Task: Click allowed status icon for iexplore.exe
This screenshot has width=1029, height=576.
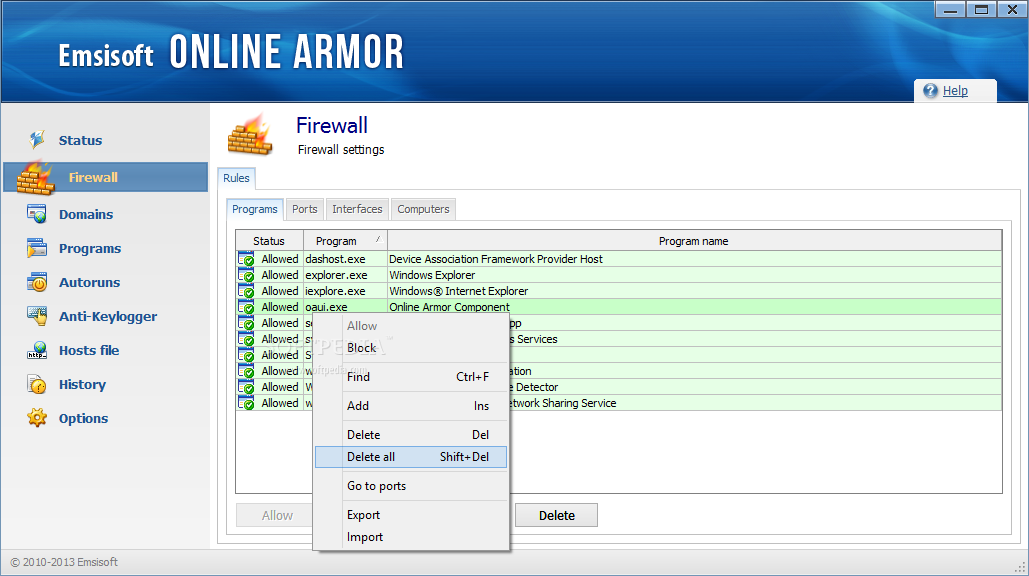Action: pos(246,291)
